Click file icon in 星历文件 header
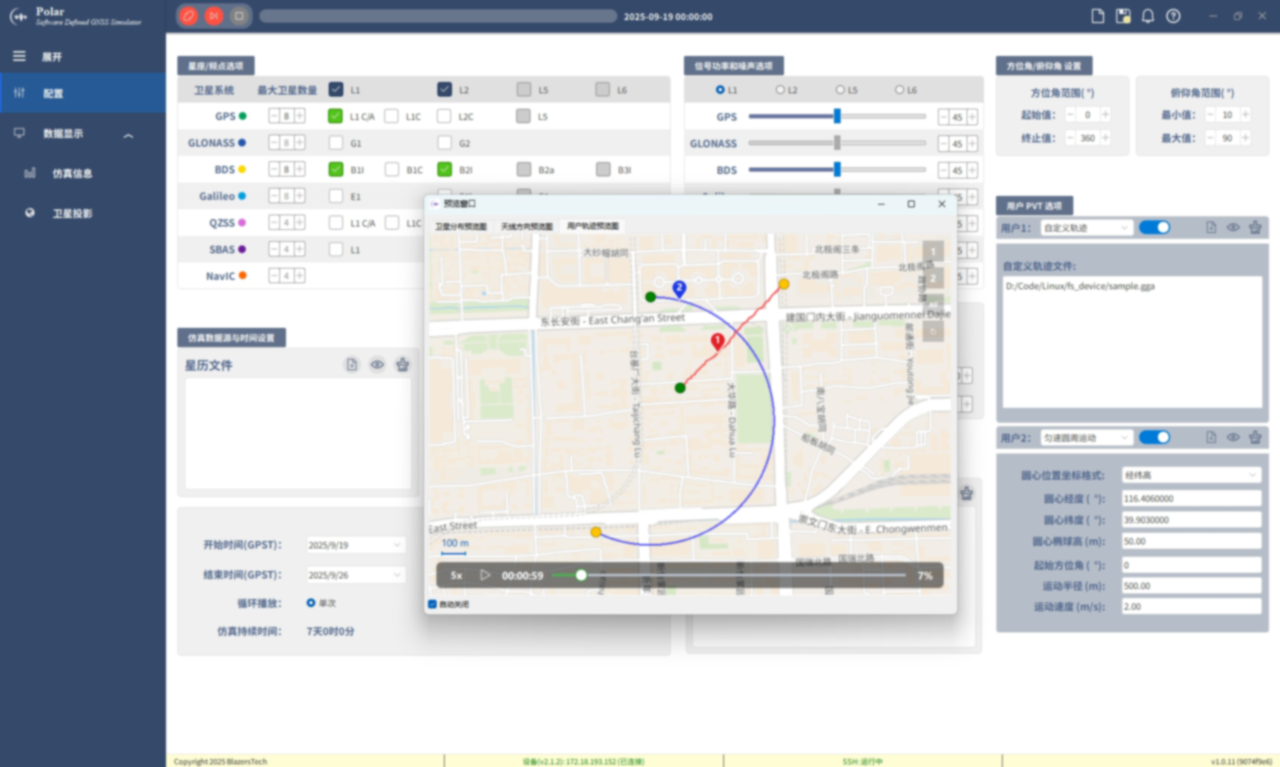1280x767 pixels. (352, 365)
